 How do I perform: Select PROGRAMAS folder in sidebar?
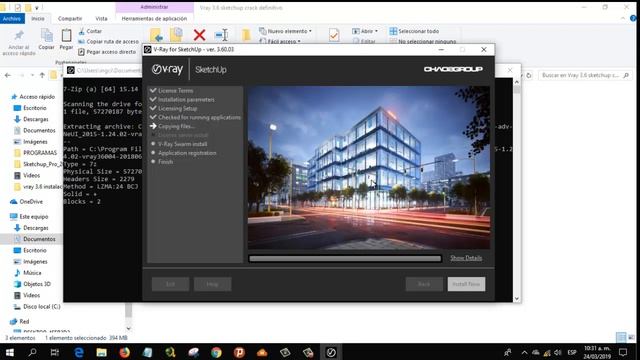pos(36,153)
